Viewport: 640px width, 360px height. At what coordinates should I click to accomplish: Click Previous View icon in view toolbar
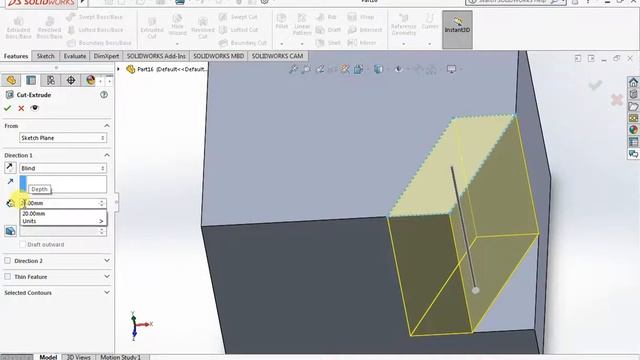pos(320,69)
